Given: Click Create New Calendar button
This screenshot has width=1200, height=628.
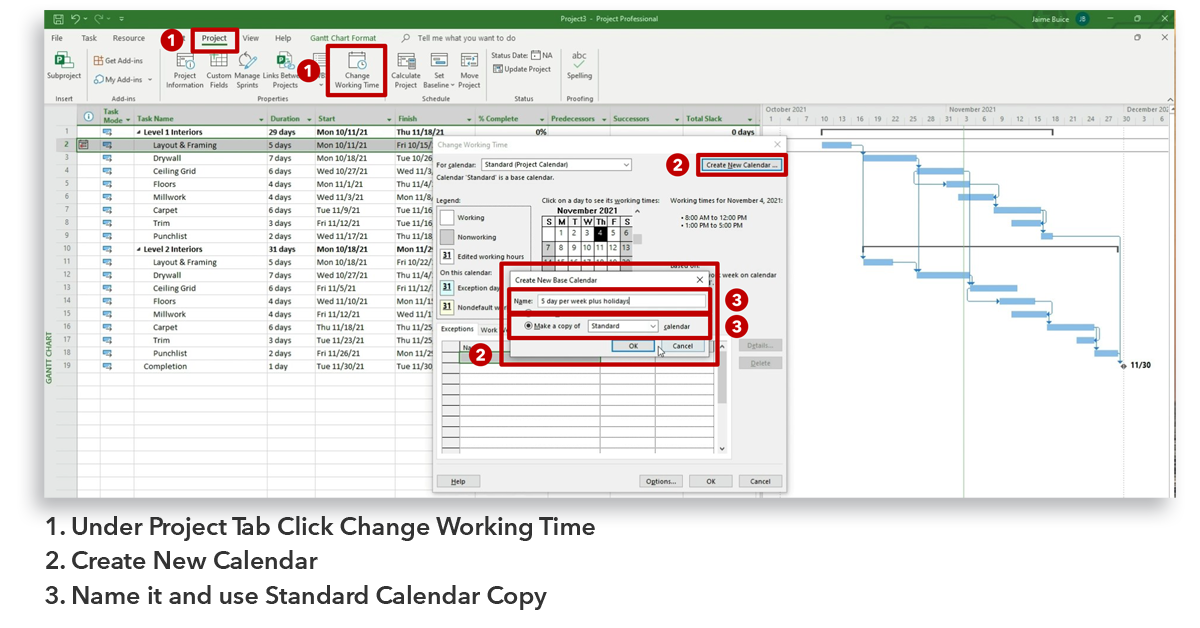Looking at the screenshot, I should 740,163.
